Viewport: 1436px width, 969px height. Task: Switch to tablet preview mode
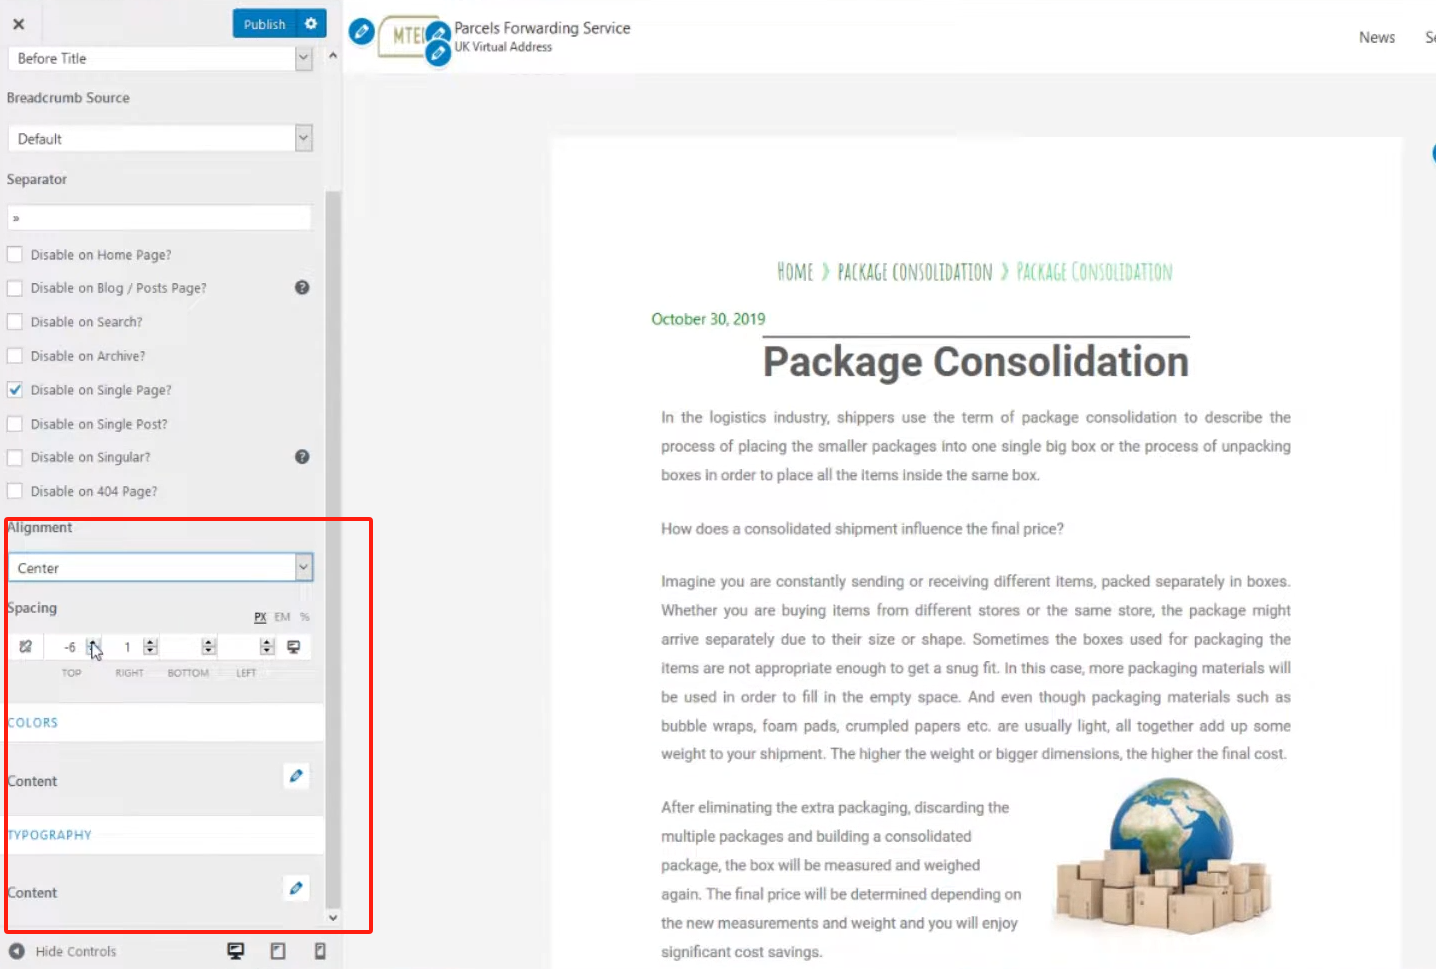pyautogui.click(x=278, y=951)
